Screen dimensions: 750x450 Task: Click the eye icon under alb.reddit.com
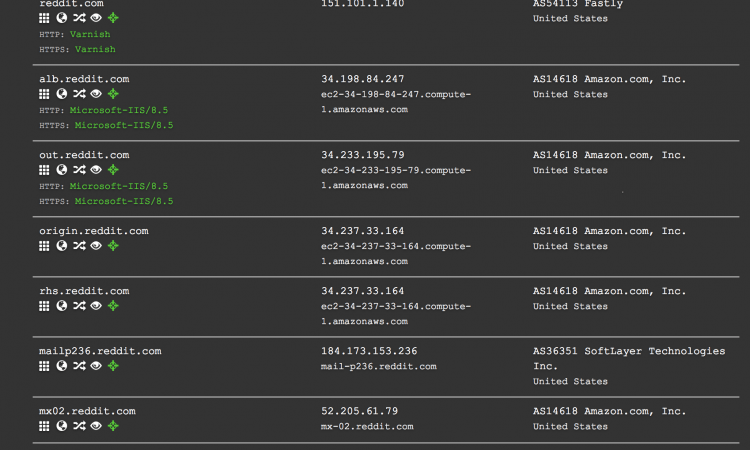(96, 94)
